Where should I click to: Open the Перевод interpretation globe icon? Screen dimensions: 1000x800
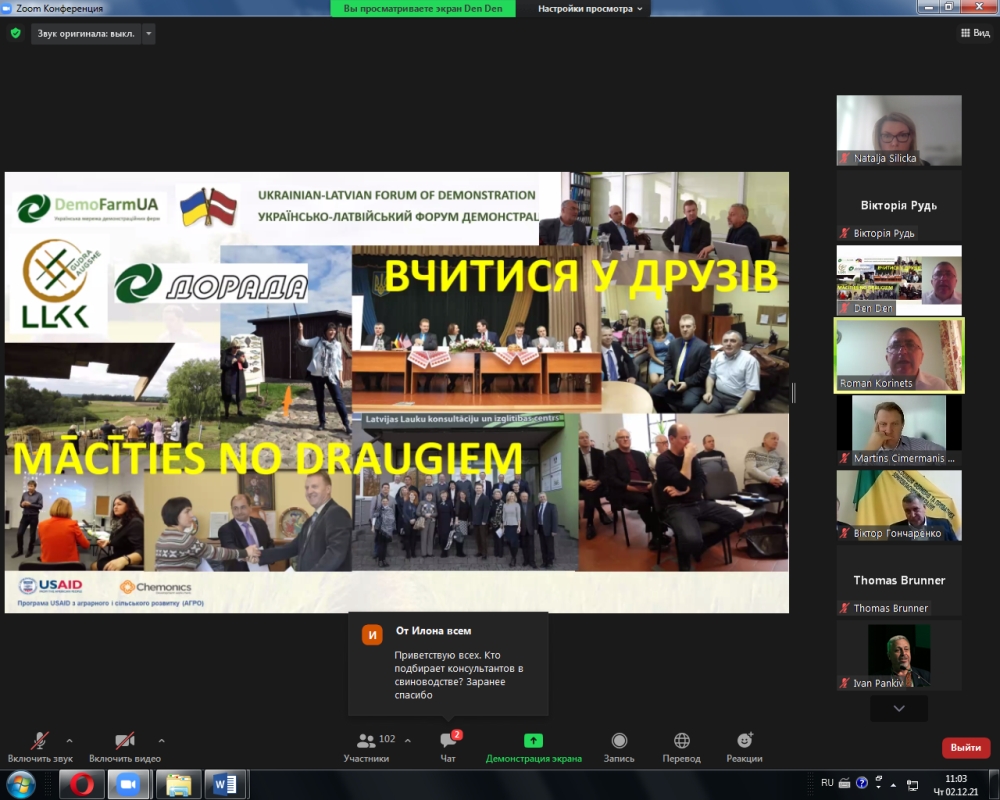click(681, 741)
